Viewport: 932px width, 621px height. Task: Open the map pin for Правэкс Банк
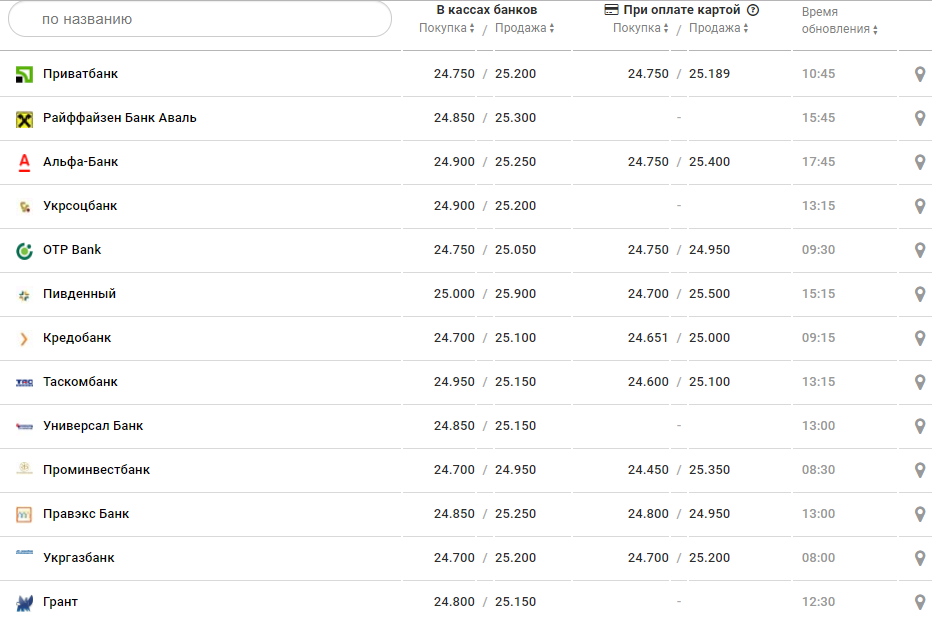[x=920, y=514]
